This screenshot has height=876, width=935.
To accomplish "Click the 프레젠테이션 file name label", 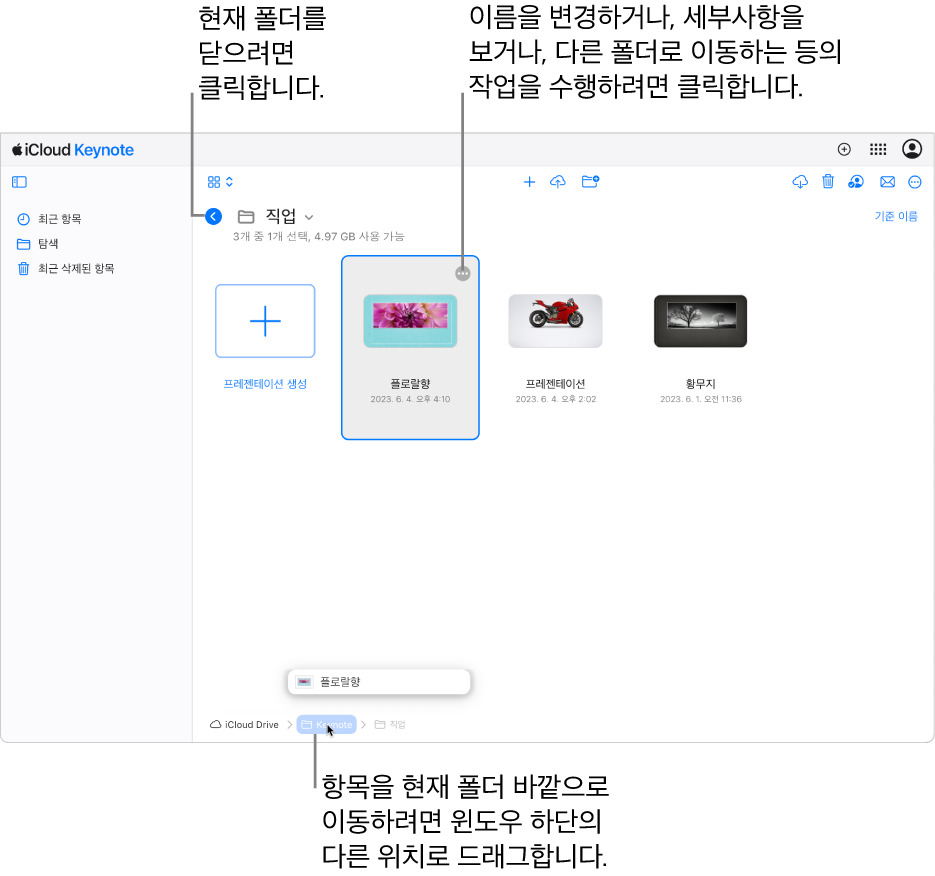I will [x=555, y=383].
